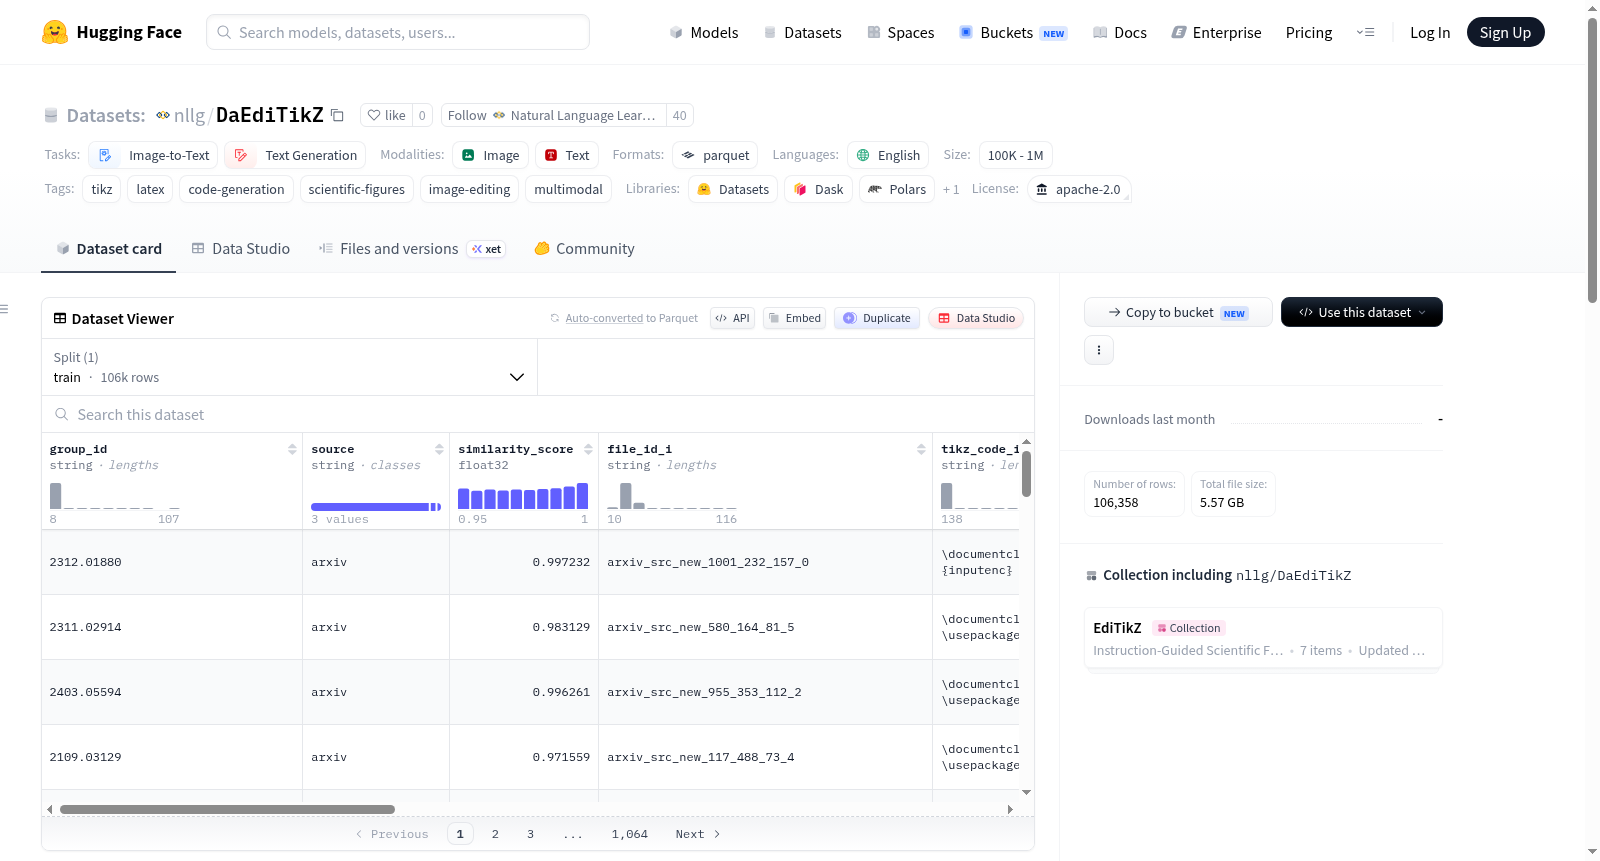
Task: Filter by Image modality tag
Action: pyautogui.click(x=490, y=155)
